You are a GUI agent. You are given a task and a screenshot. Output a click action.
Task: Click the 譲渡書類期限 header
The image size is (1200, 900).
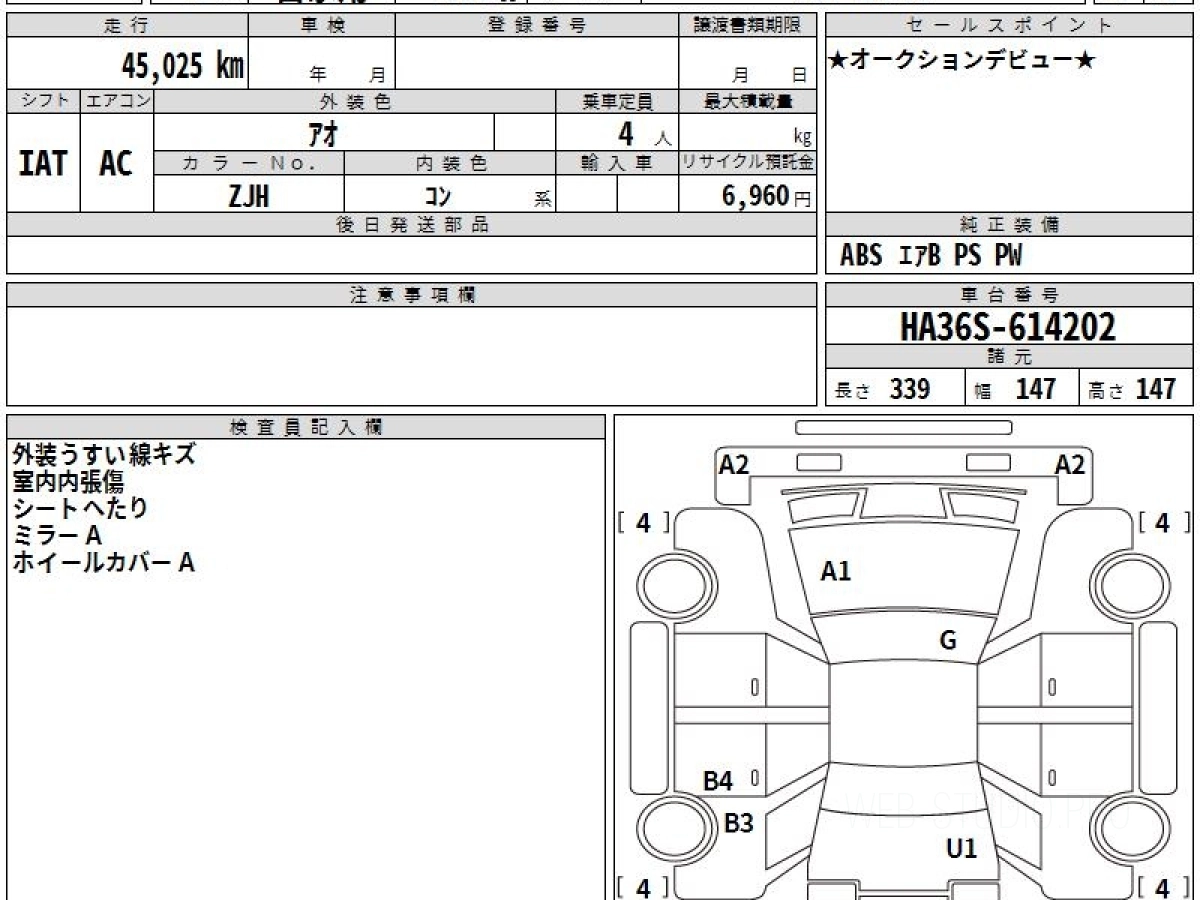747,26
